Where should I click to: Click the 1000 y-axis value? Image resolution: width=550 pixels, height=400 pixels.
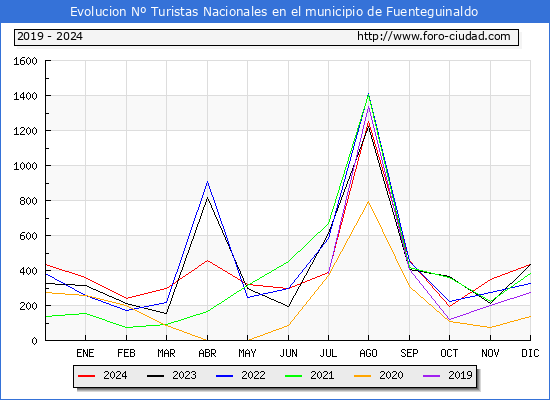tap(25, 166)
